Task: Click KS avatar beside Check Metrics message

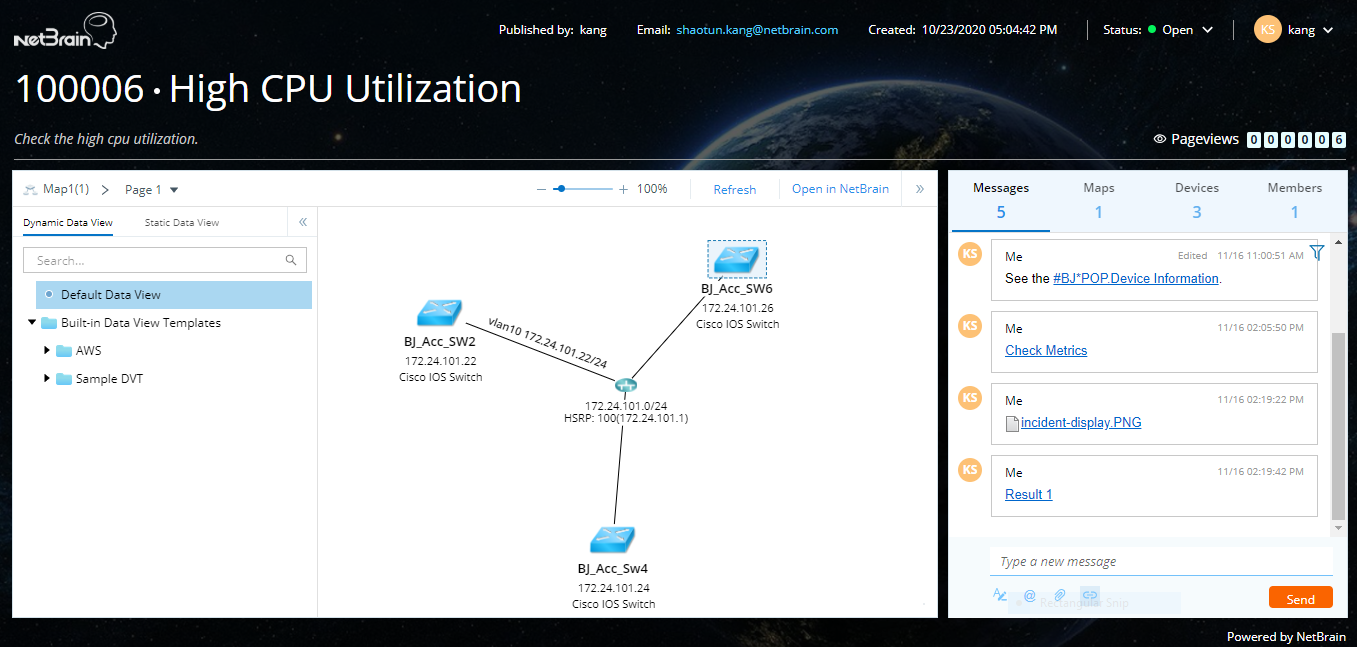Action: pos(969,326)
